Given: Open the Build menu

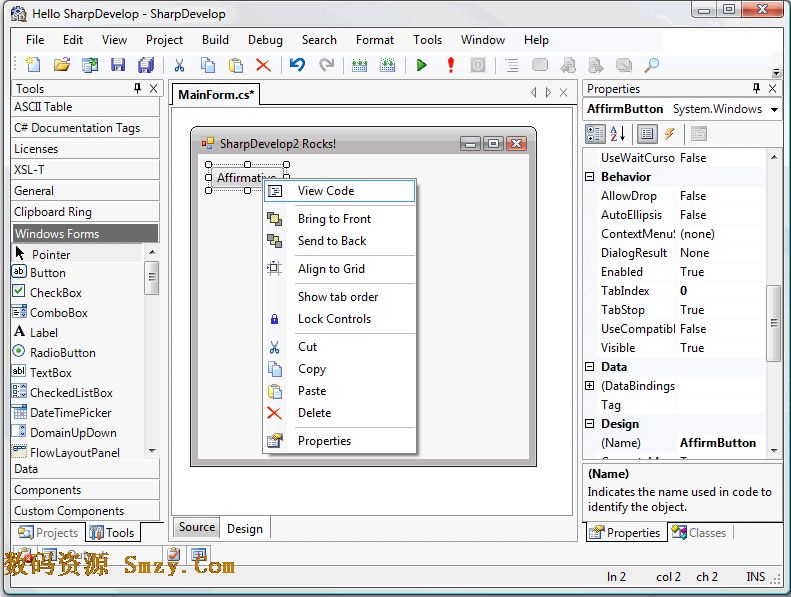Looking at the screenshot, I should pyautogui.click(x=215, y=40).
